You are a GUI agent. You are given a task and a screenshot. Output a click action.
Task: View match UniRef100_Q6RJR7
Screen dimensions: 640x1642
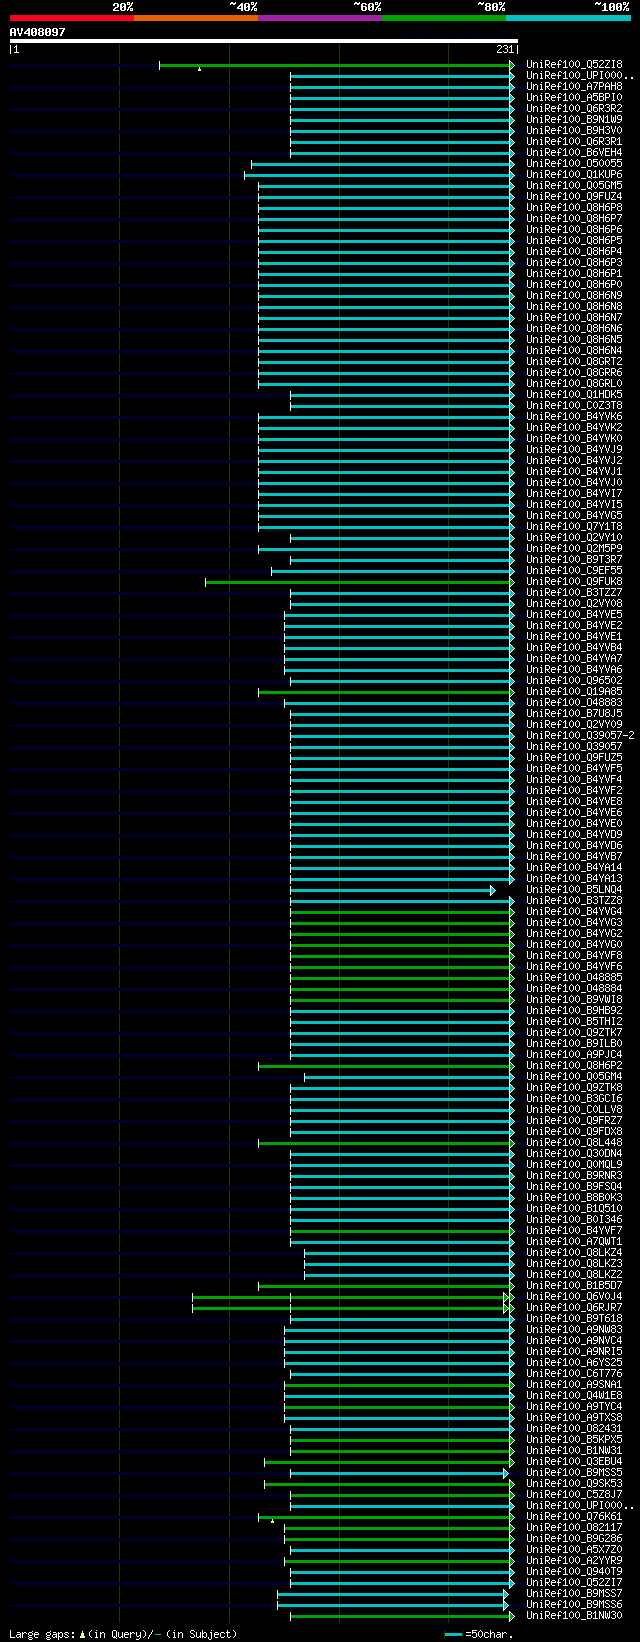574,1307
